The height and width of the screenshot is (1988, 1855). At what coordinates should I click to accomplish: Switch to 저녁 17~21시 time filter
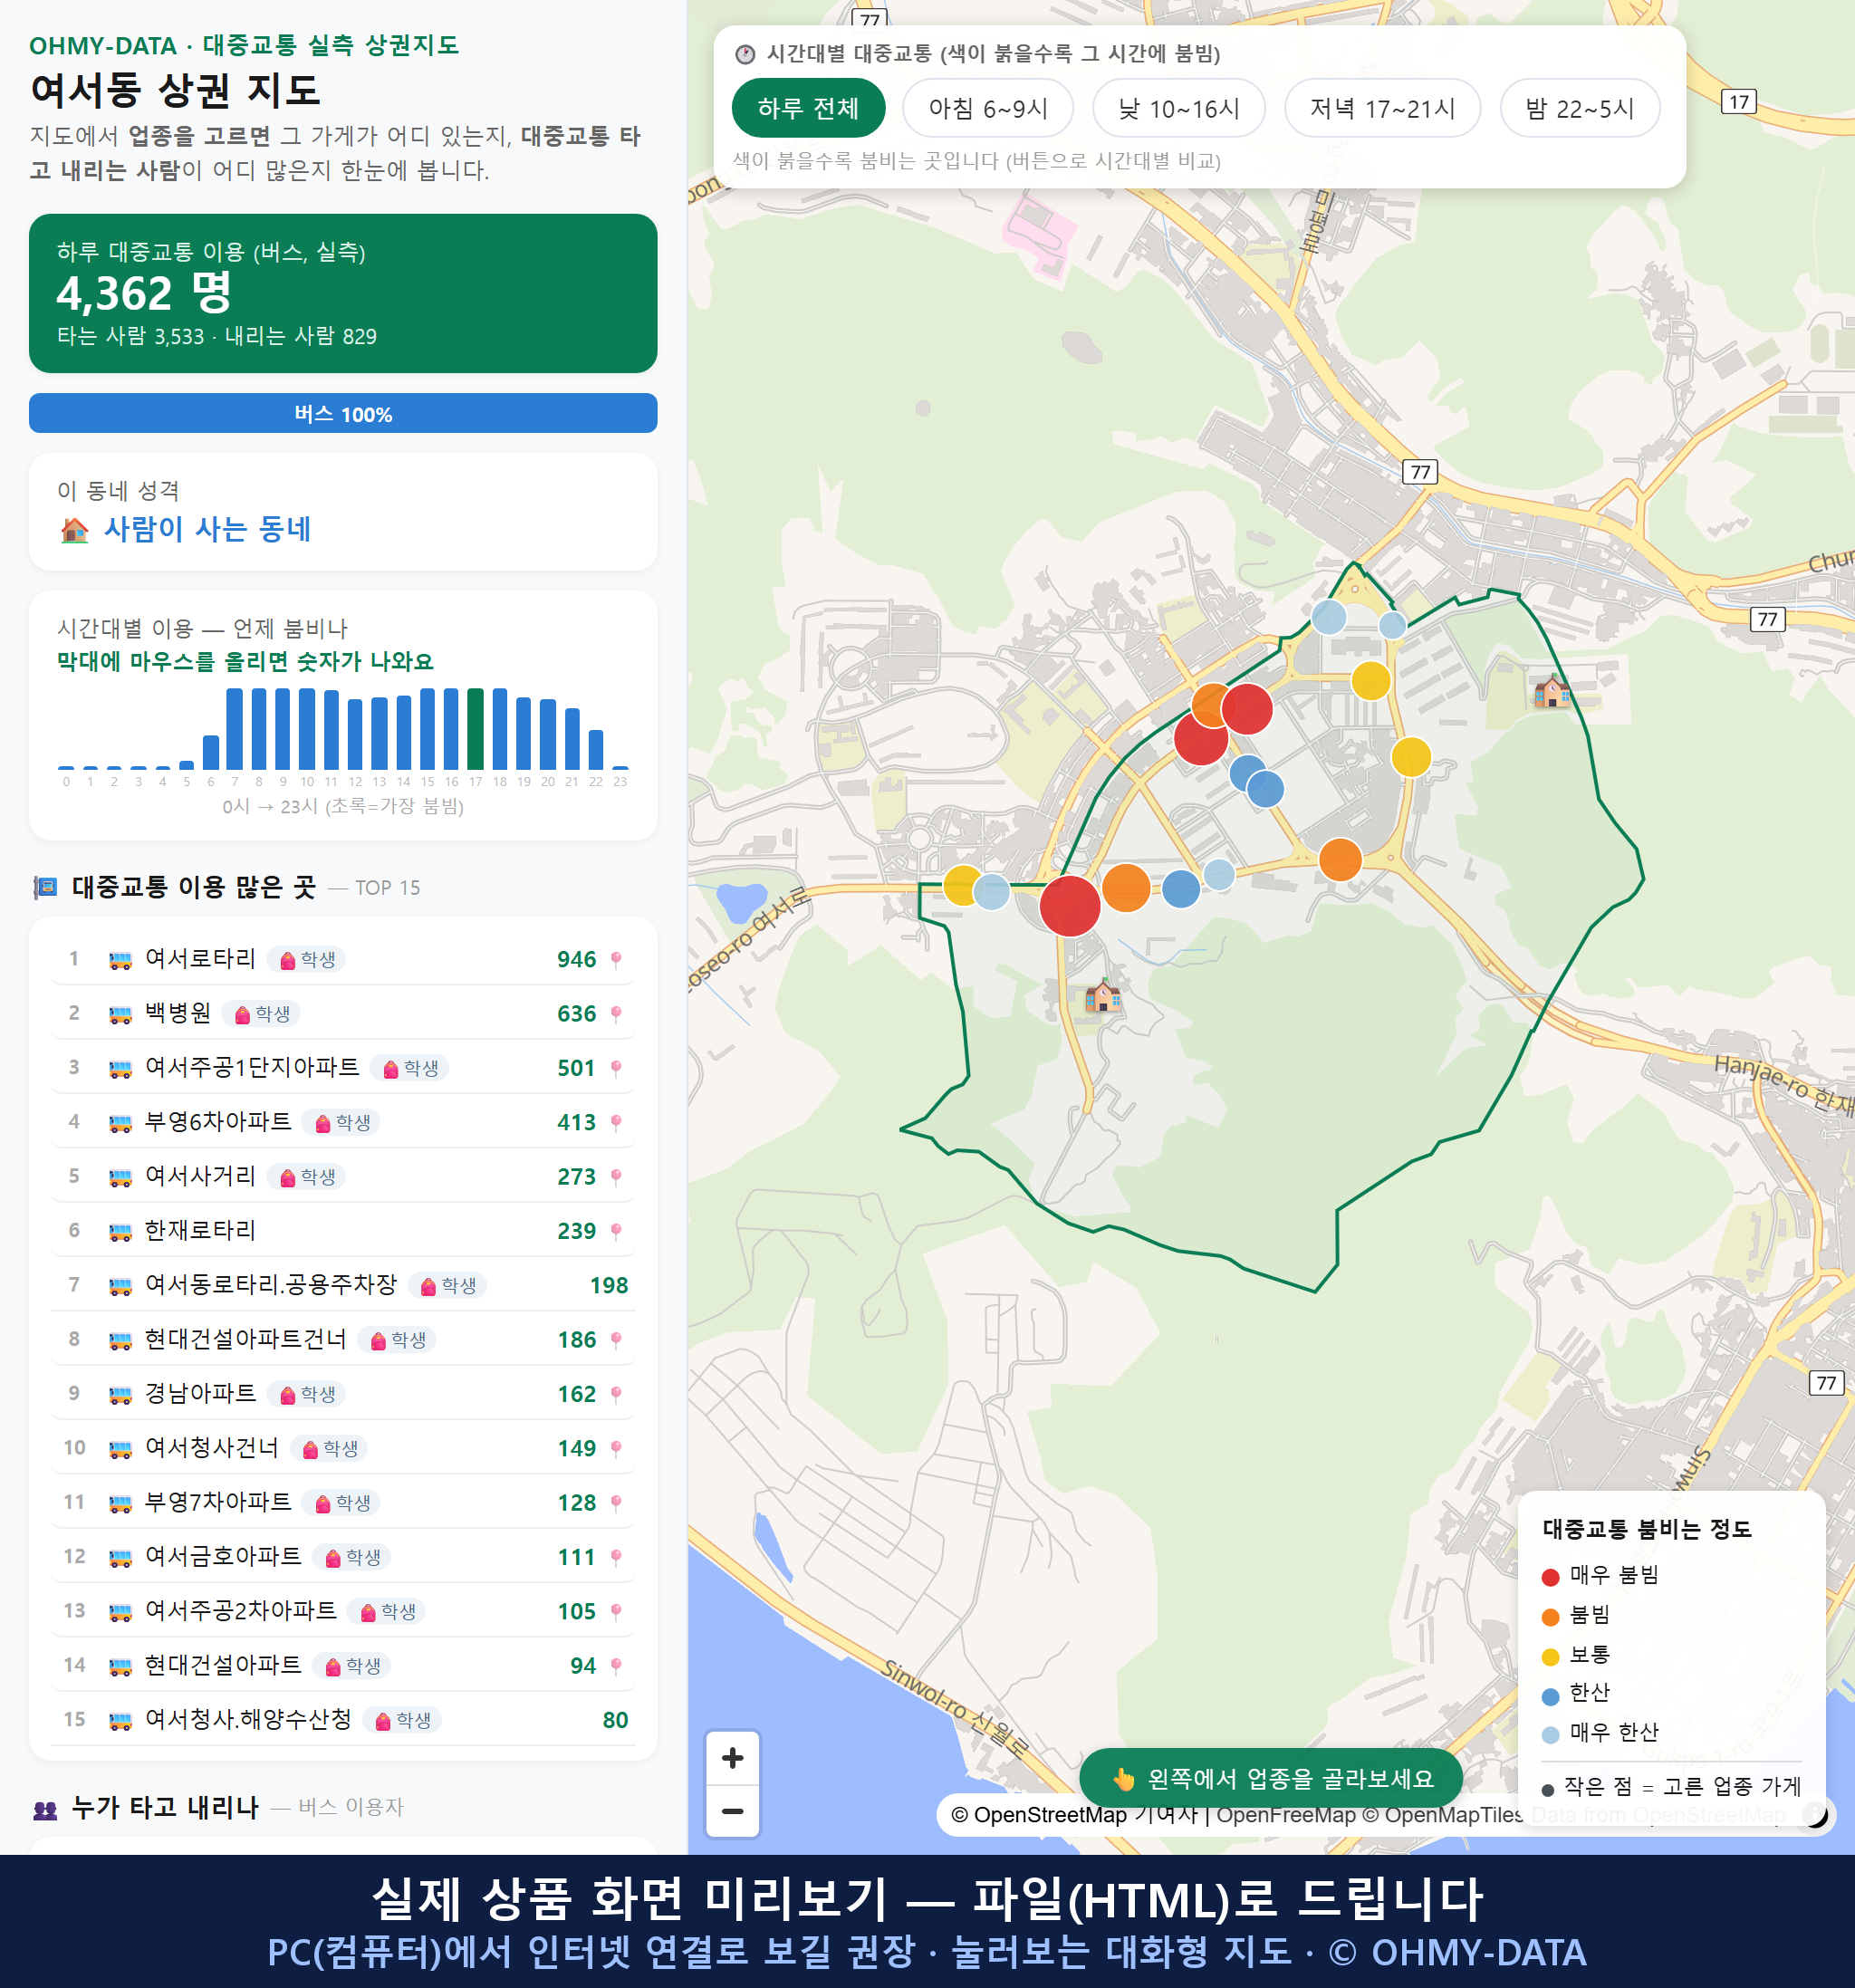click(x=1382, y=108)
